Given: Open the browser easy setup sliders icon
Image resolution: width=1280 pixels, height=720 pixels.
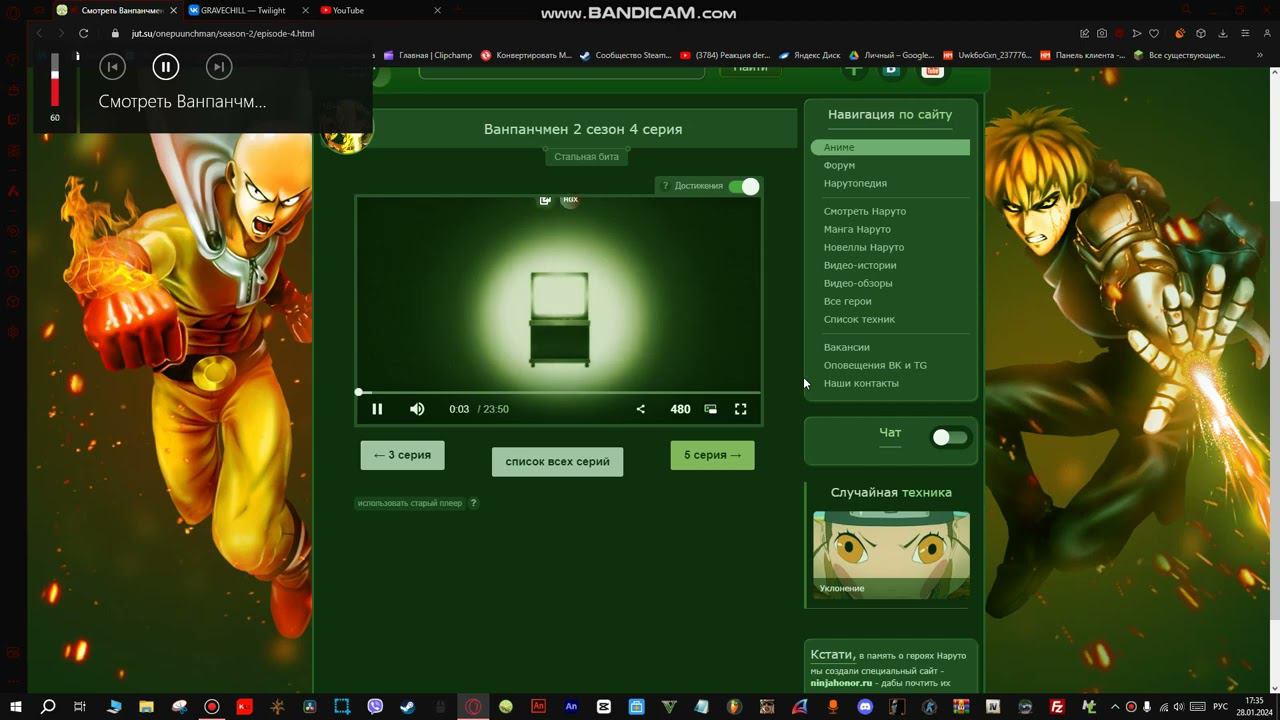Looking at the screenshot, I should pos(1245,33).
